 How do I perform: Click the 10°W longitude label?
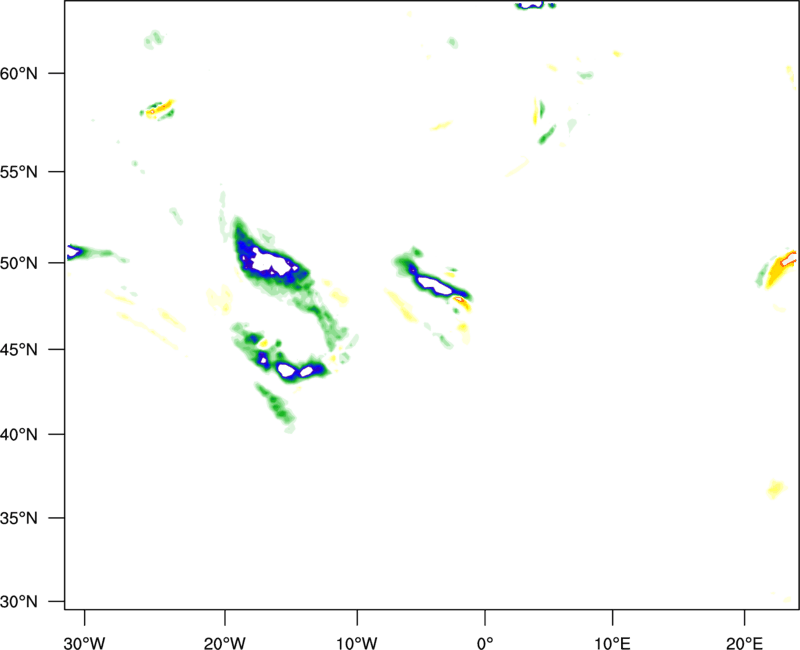click(357, 643)
